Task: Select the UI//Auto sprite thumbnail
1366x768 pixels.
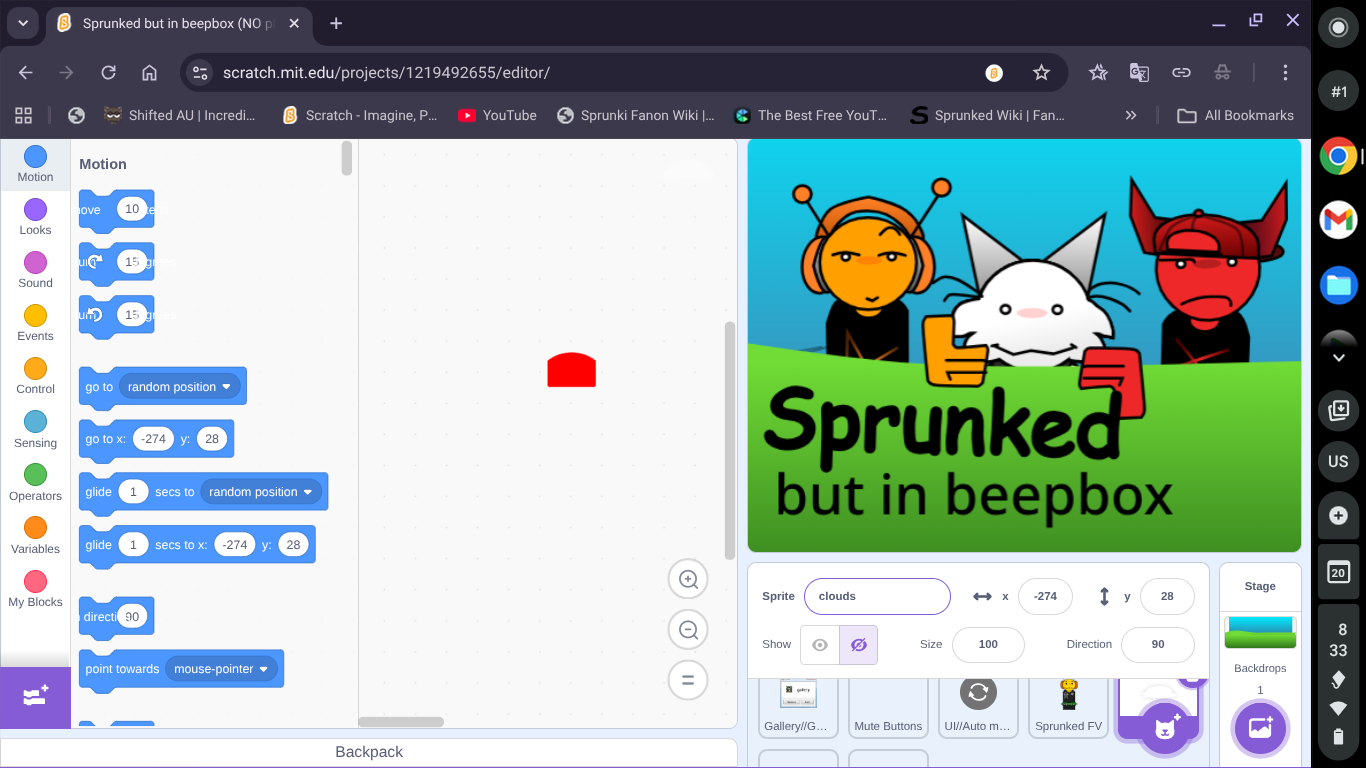Action: (978, 707)
